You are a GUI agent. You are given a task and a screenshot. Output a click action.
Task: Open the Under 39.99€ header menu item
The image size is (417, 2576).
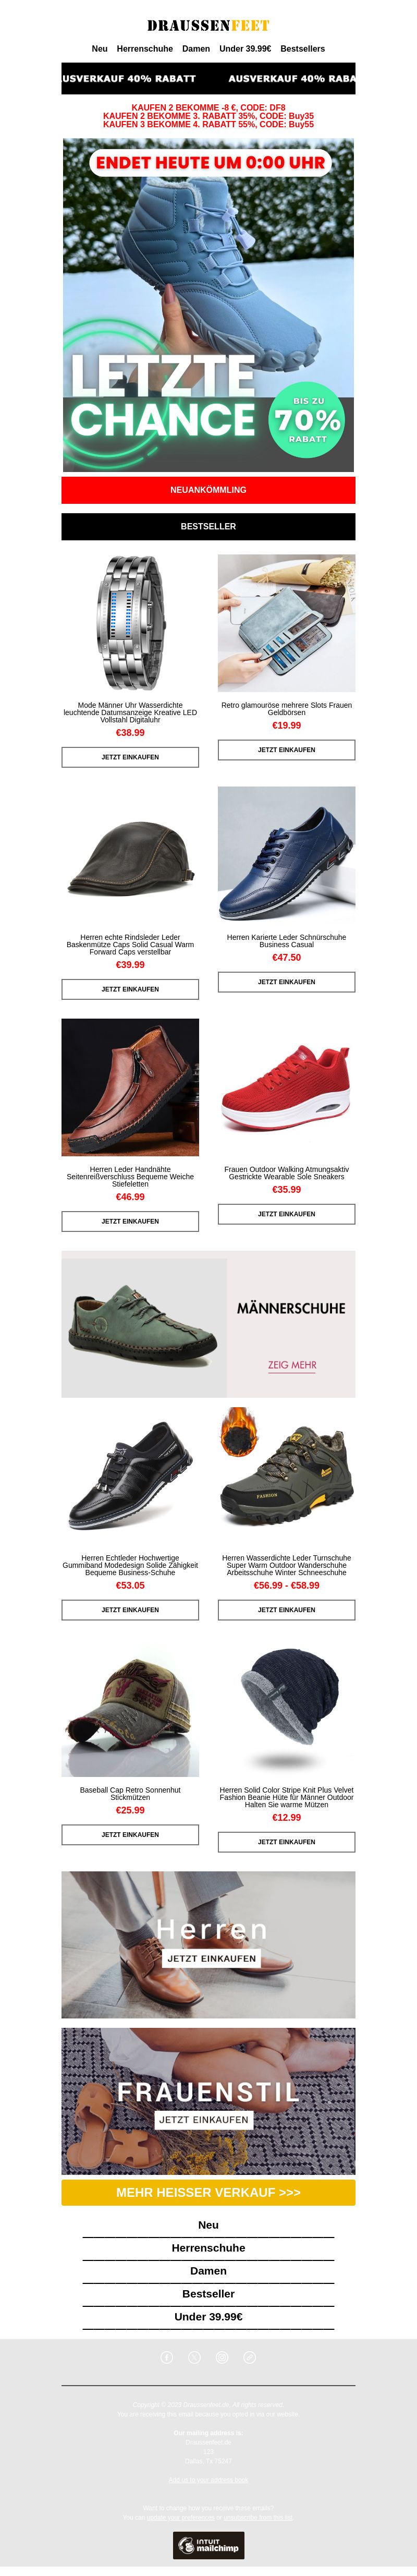coord(245,48)
